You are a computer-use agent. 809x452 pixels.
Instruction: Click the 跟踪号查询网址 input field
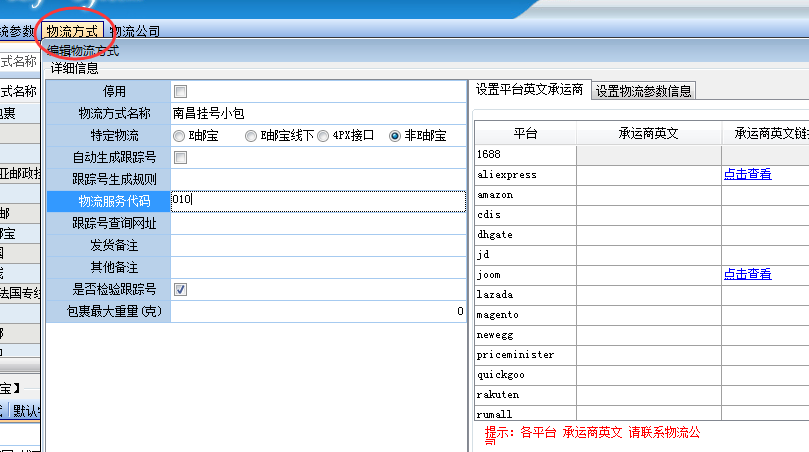318,223
